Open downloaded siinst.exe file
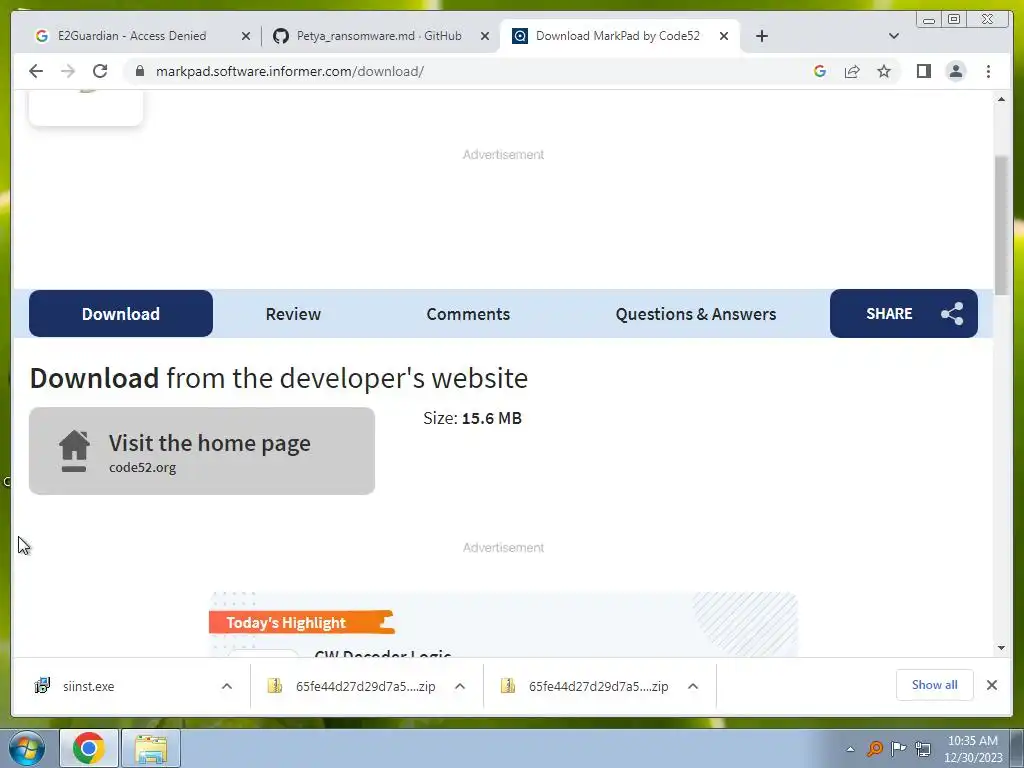1024x768 pixels. point(89,686)
